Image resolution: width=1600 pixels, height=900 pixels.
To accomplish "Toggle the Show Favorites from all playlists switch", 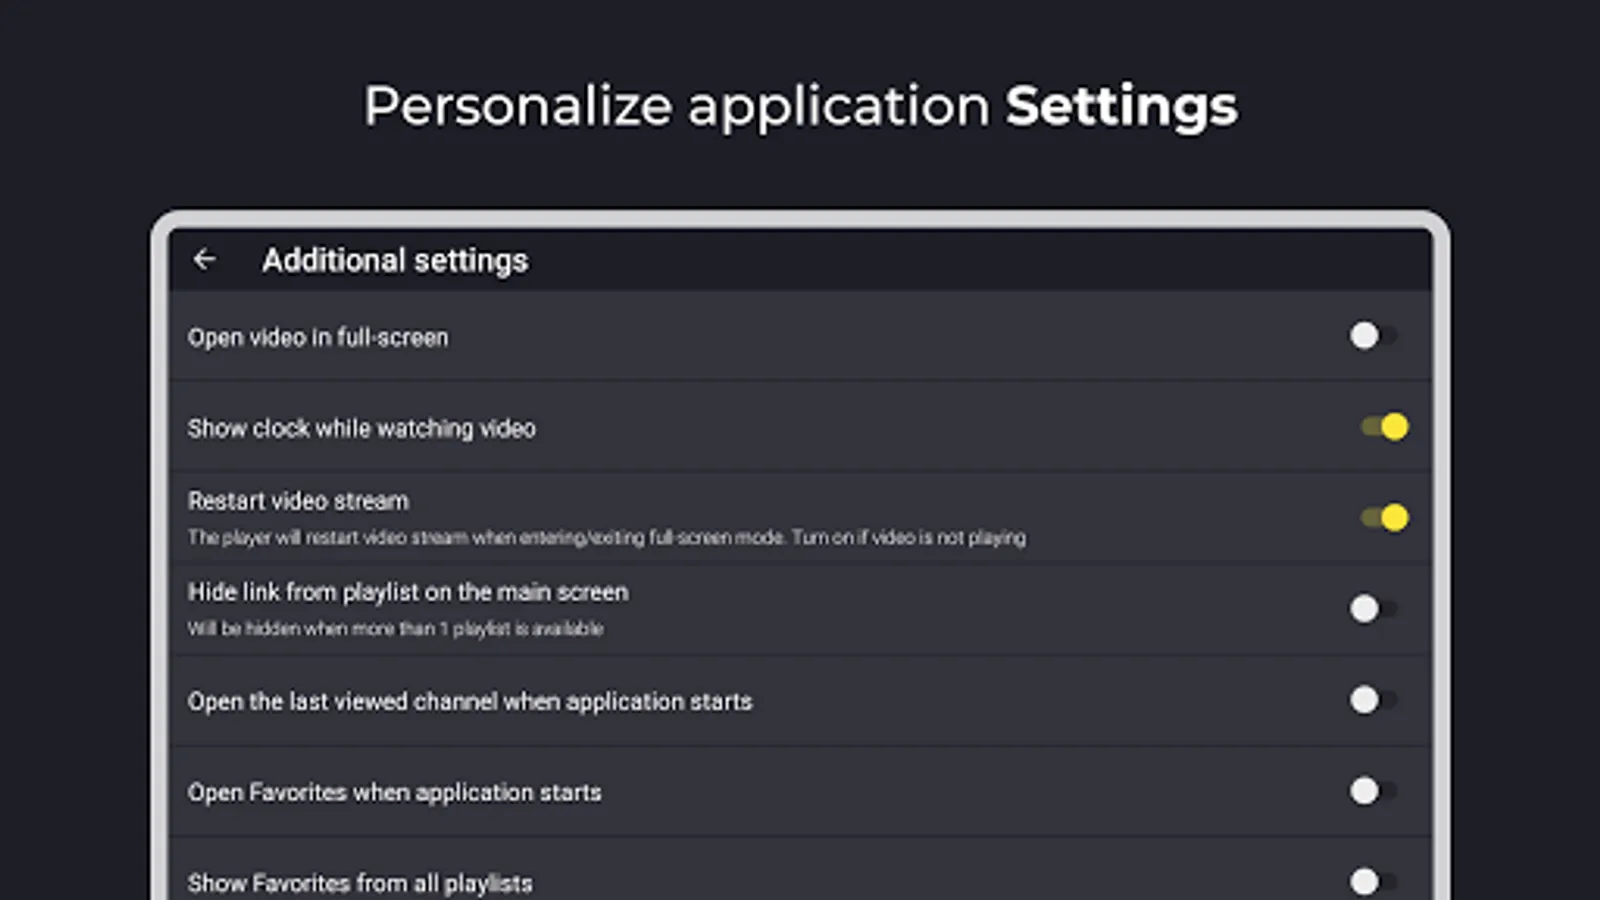I will [1373, 882].
